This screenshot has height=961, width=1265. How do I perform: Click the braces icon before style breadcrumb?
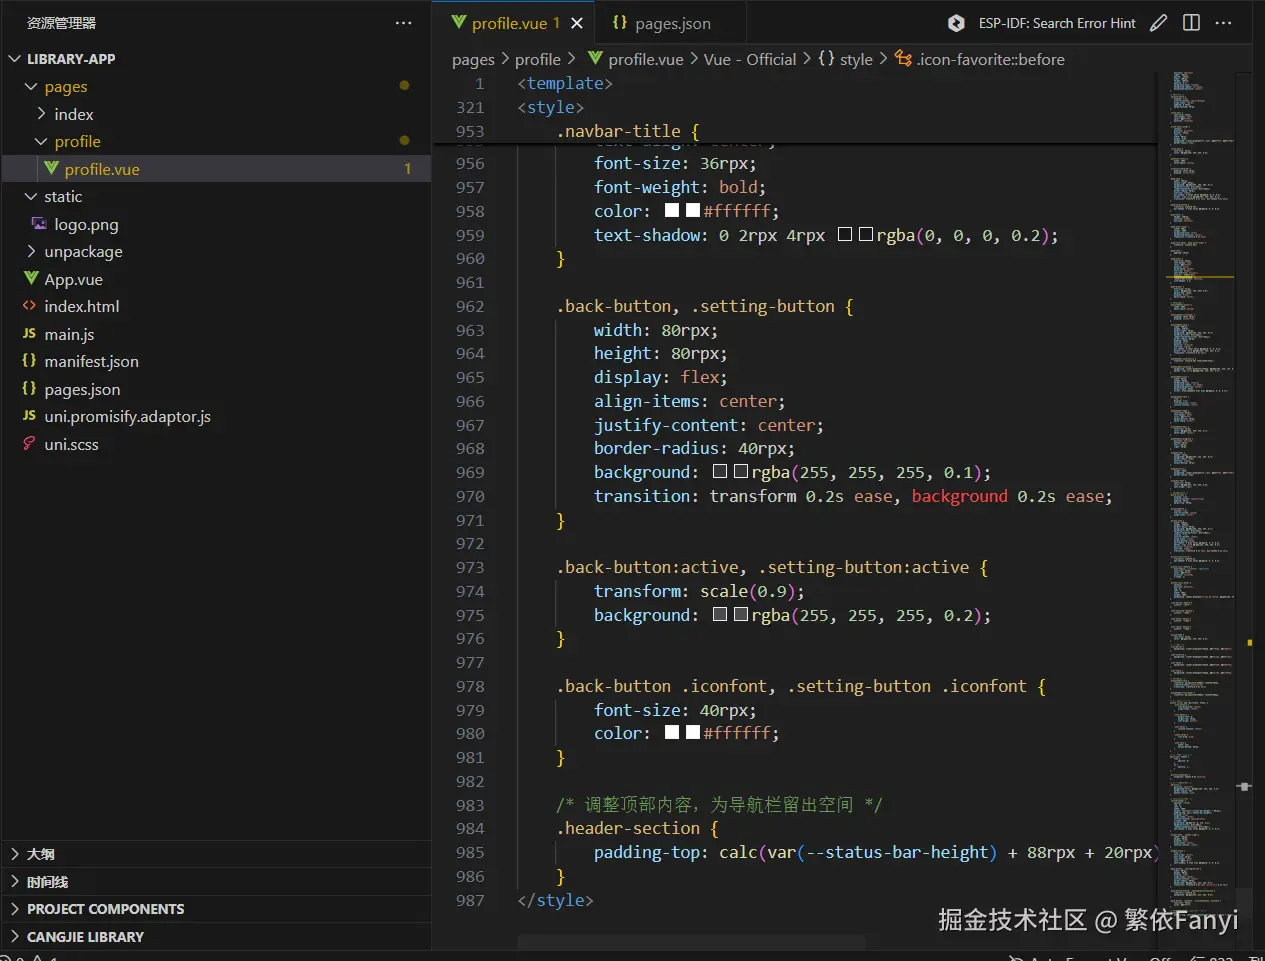pos(826,59)
